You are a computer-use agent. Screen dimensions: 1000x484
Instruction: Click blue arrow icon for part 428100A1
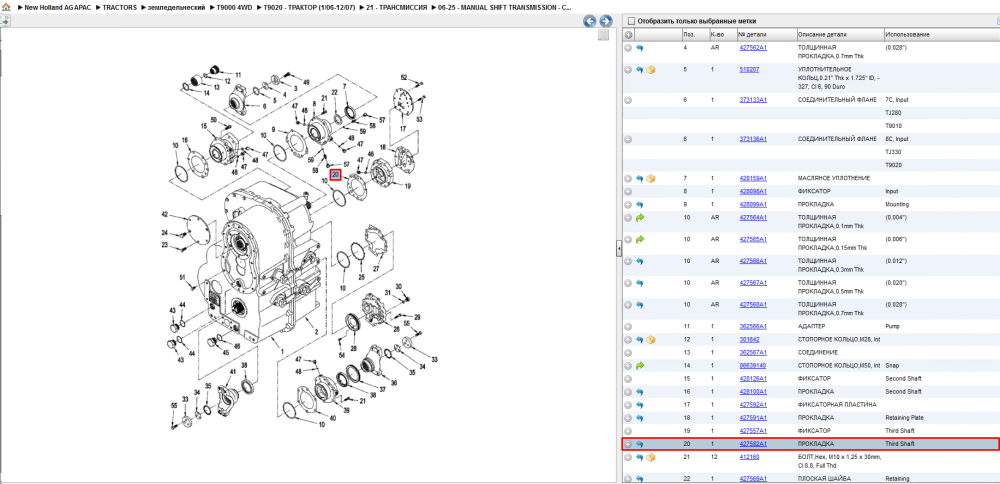[x=640, y=392]
